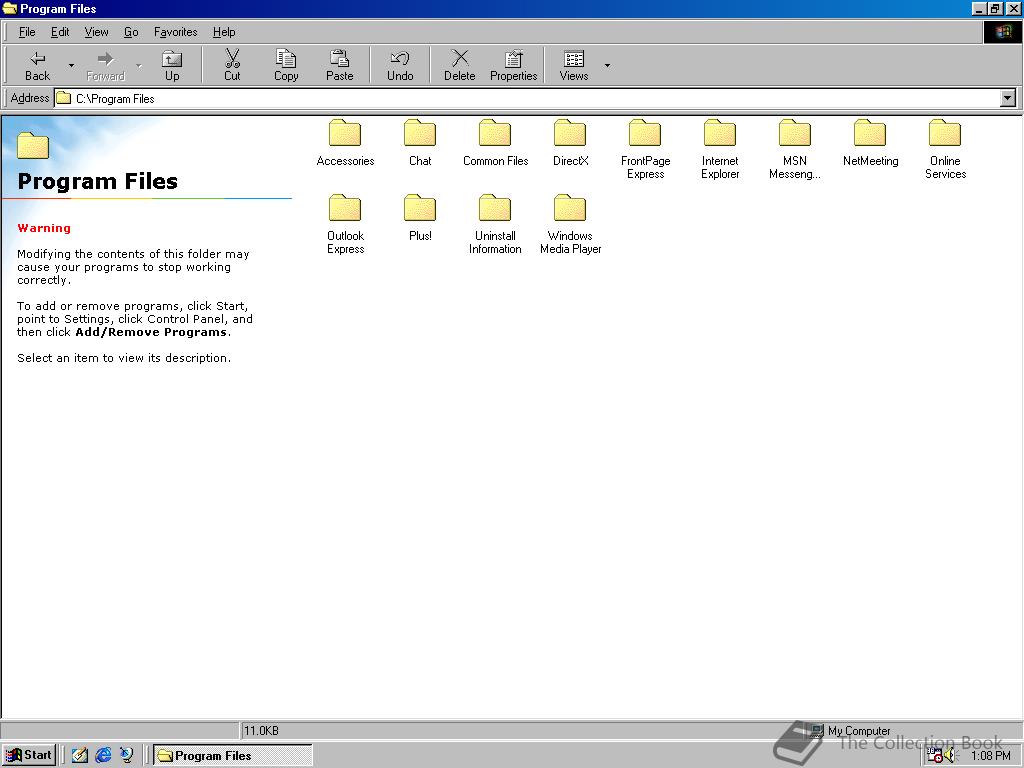Select the Outlook Express folder
The height and width of the screenshot is (768, 1024).
(345, 225)
